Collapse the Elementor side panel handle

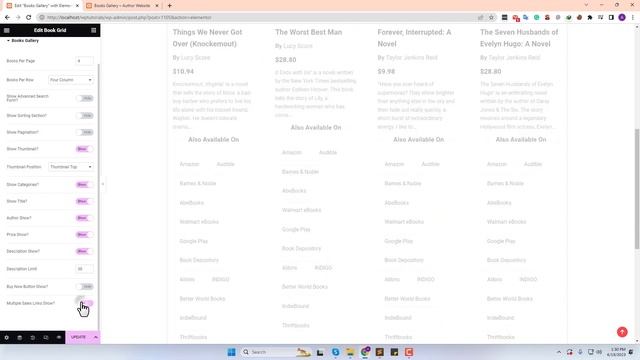point(102,184)
